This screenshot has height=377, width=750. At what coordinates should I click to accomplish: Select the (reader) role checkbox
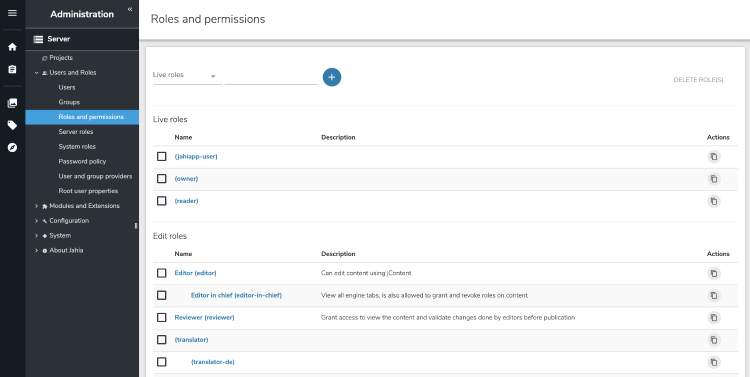pos(162,201)
